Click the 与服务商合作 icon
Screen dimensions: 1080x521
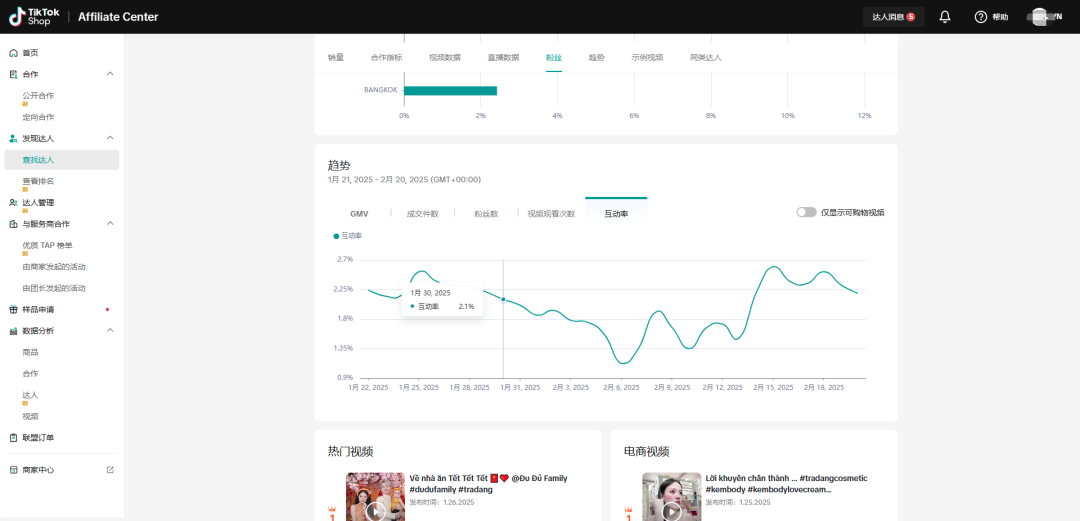click(x=13, y=224)
